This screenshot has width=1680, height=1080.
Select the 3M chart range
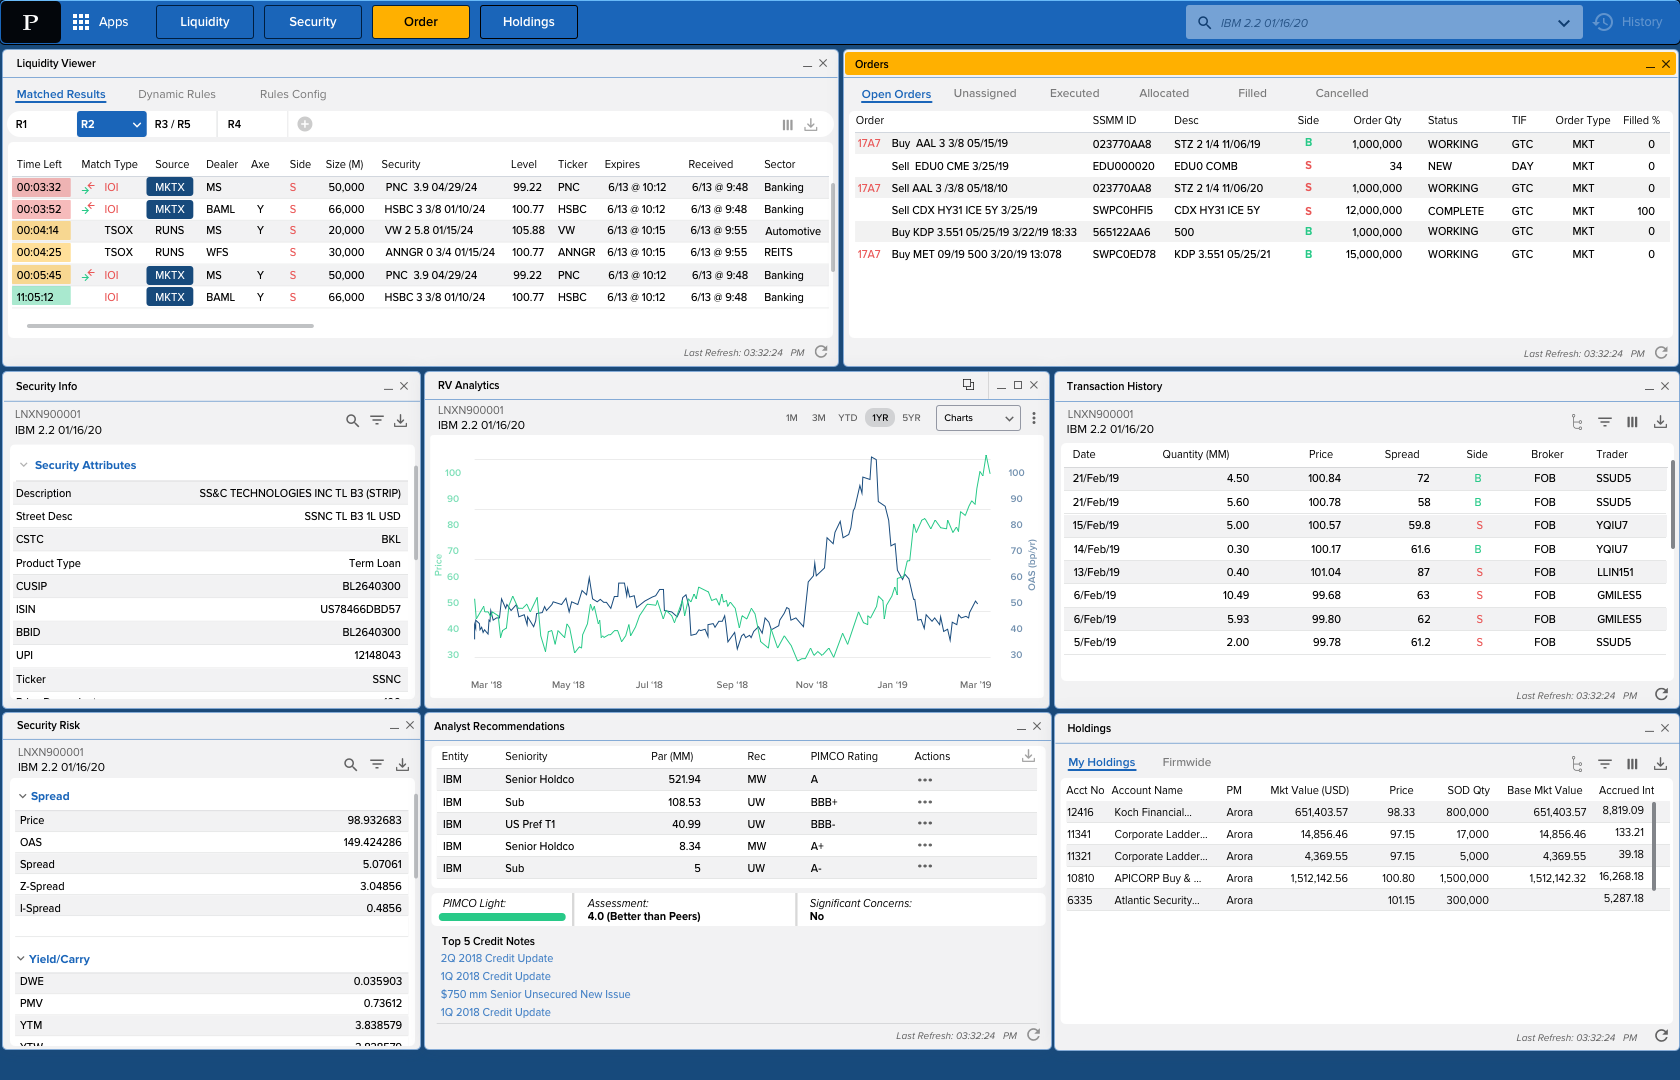tap(819, 418)
